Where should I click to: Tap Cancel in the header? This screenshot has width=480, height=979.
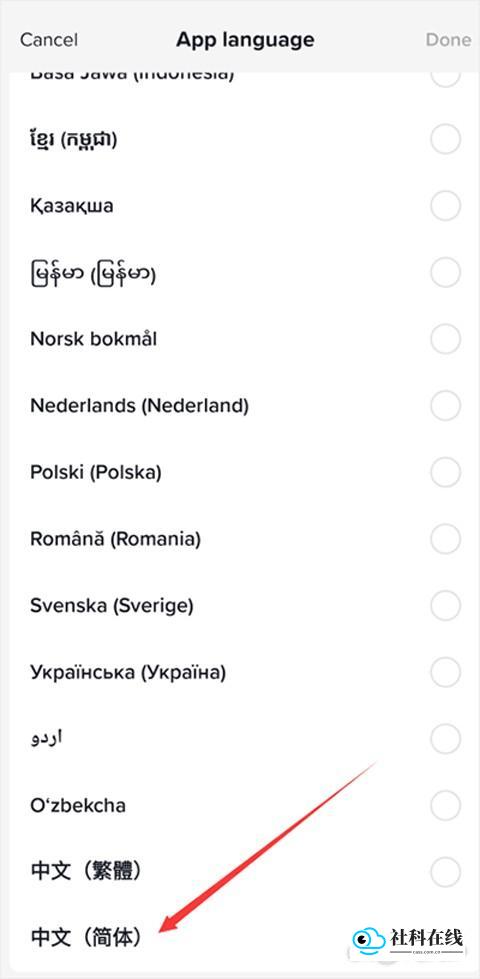tap(49, 40)
